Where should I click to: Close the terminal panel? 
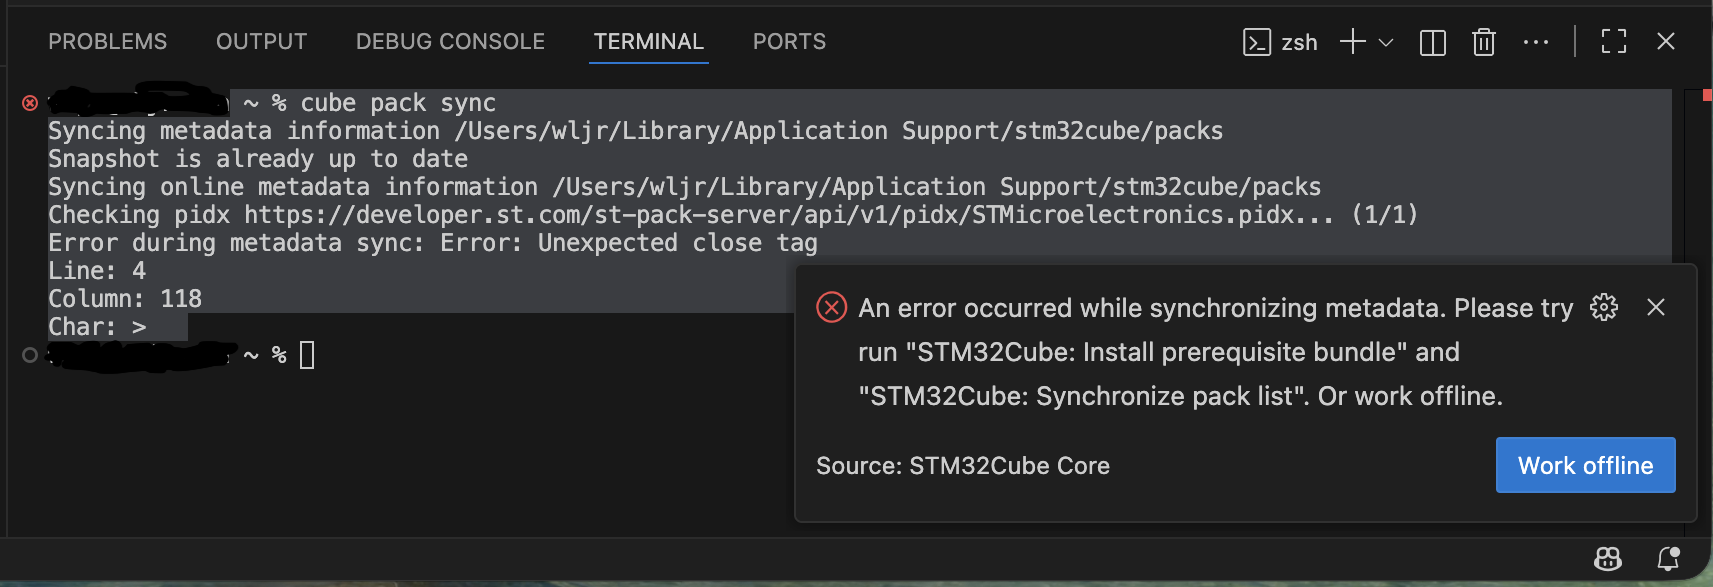pyautogui.click(x=1665, y=42)
